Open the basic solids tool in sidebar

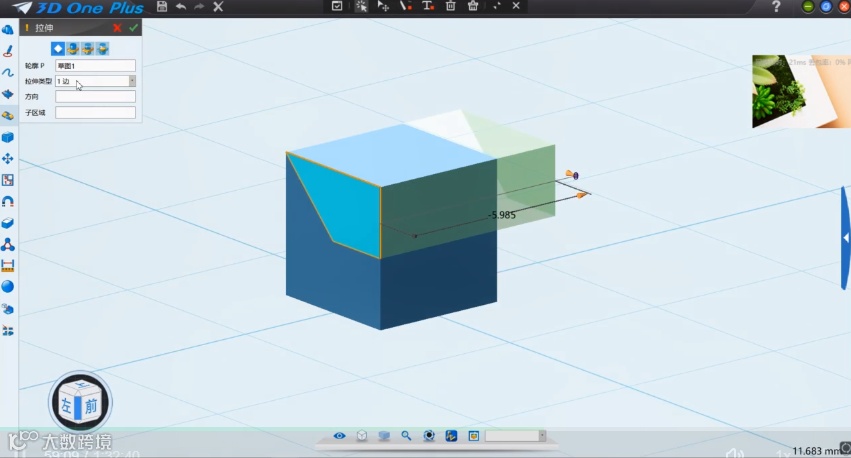pos(8,30)
